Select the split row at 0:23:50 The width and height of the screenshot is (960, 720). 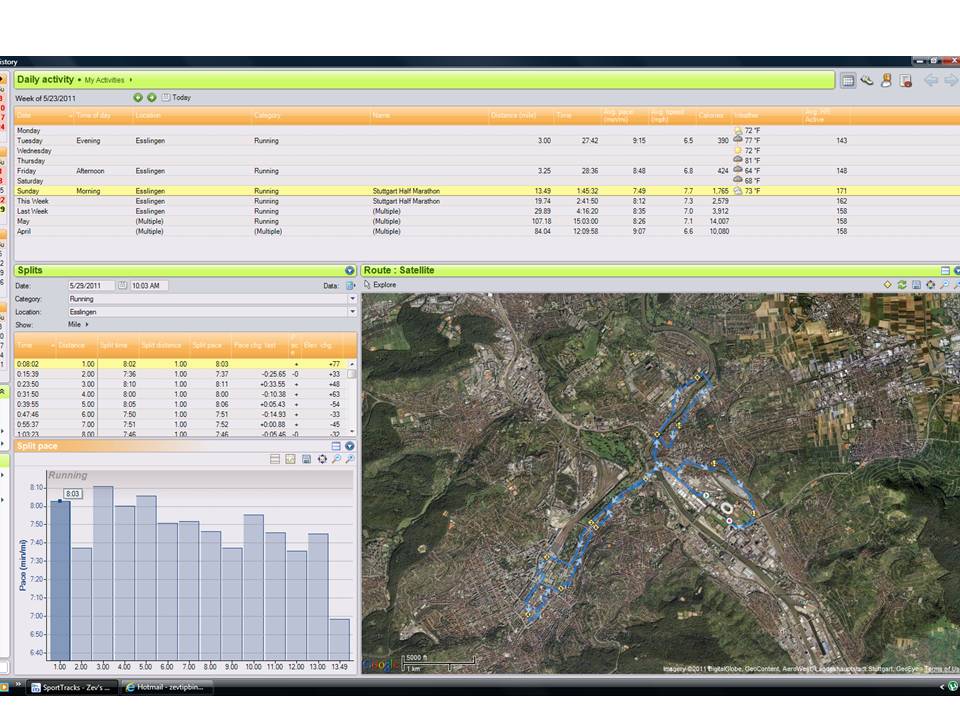pos(181,384)
